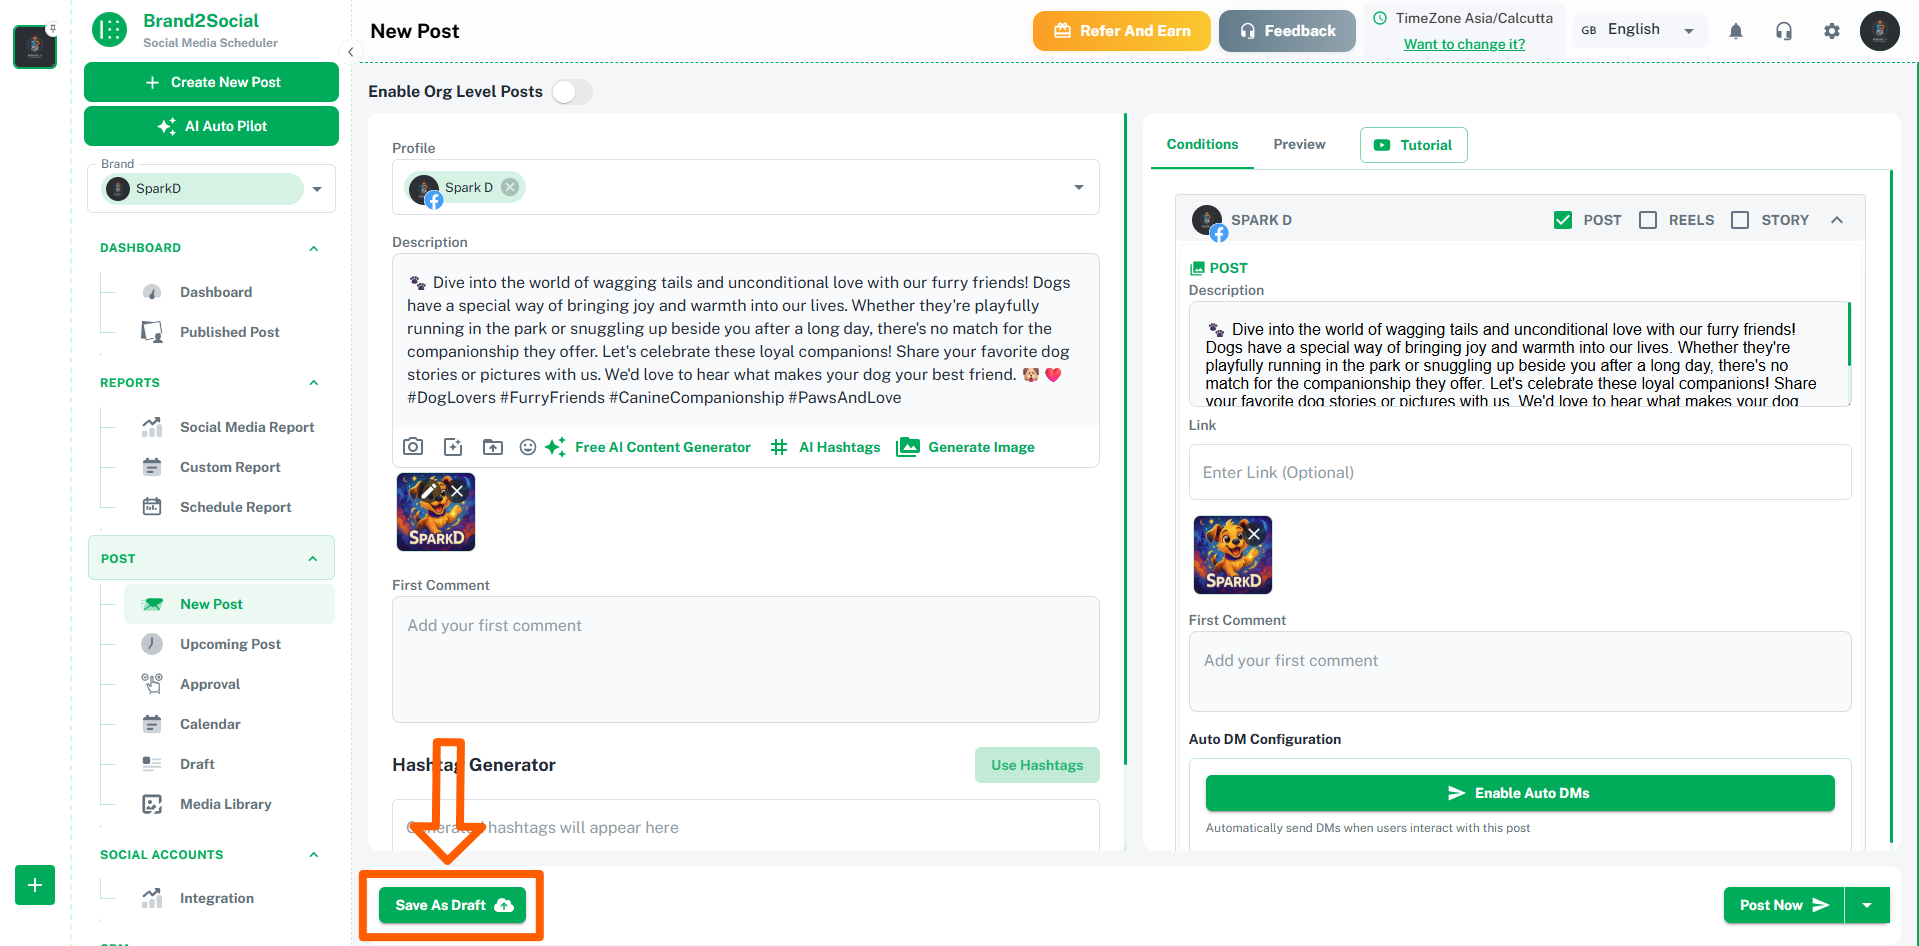
Task: Switch to the Preview tab
Action: [x=1299, y=144]
